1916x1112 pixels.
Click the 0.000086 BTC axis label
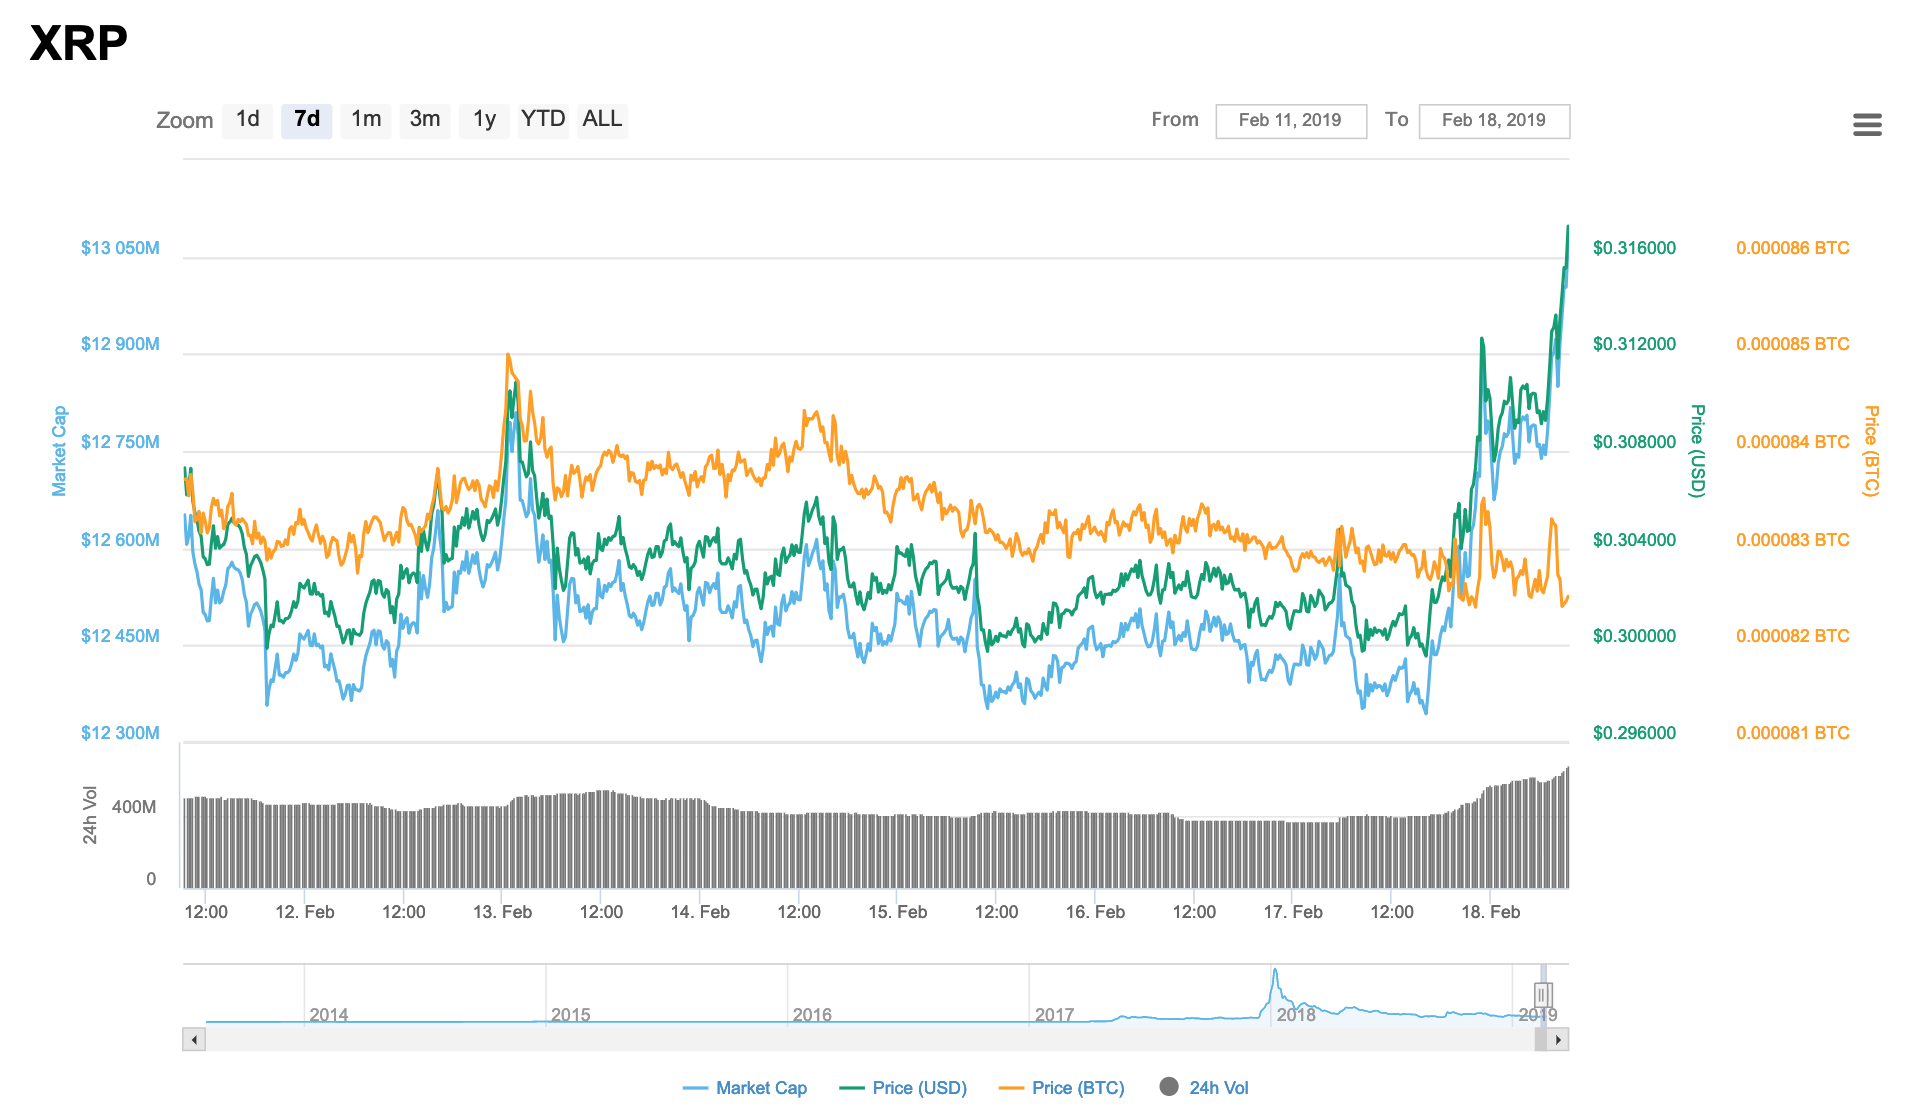(1792, 248)
